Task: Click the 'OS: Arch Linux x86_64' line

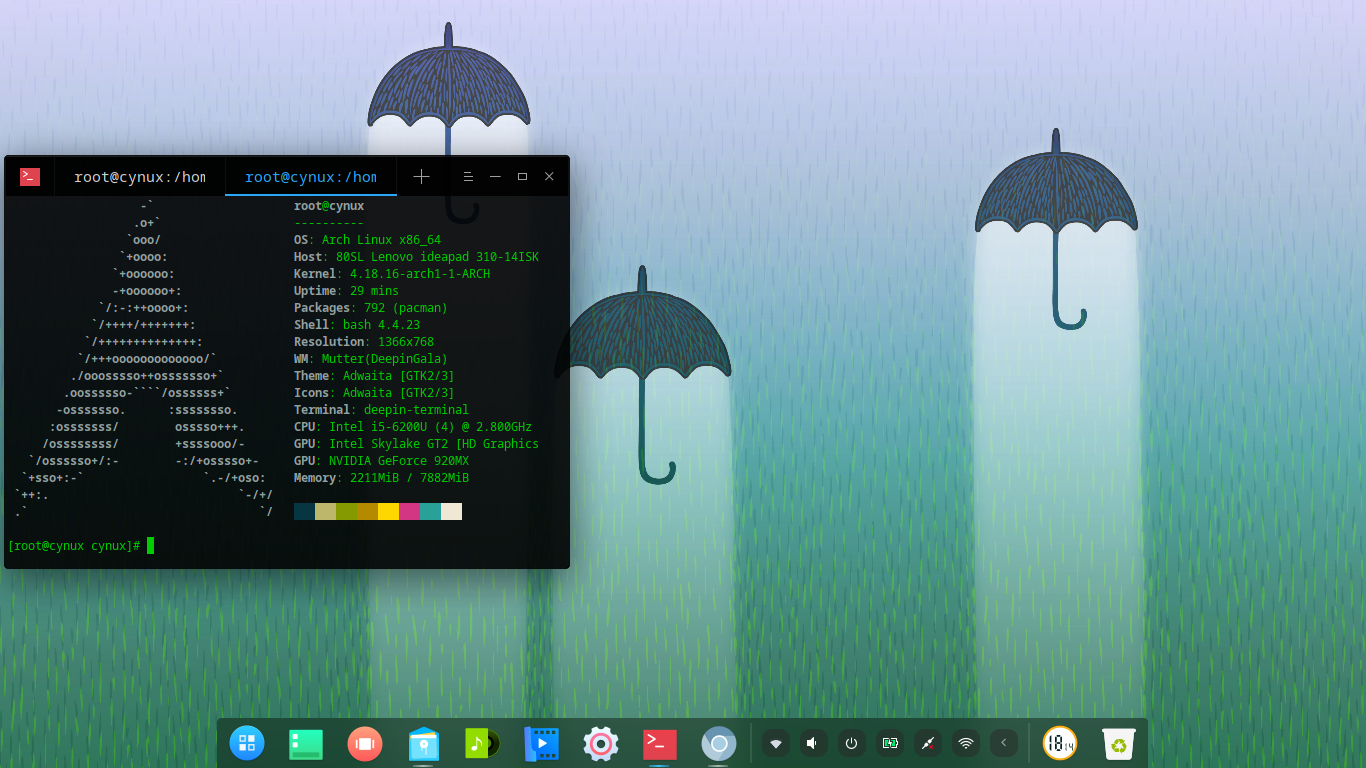Action: 367,240
